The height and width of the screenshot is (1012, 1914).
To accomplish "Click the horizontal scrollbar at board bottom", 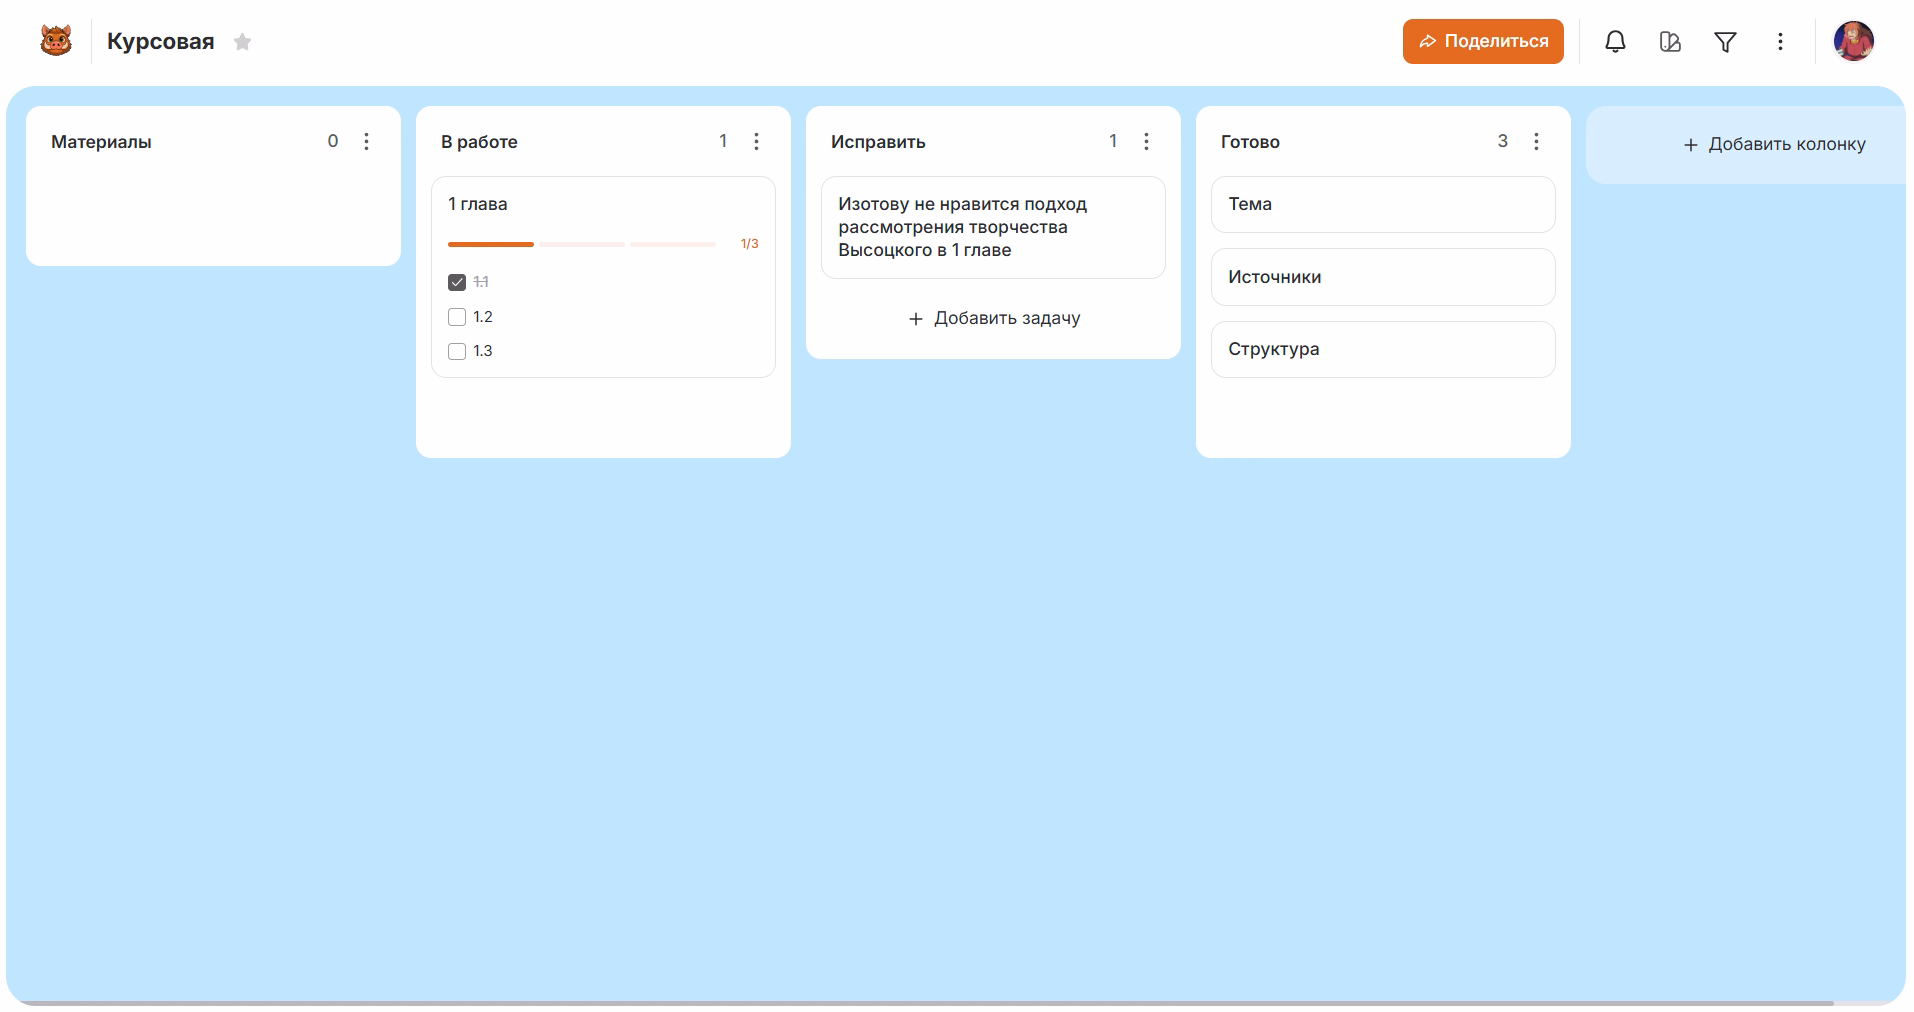I will [925, 1002].
